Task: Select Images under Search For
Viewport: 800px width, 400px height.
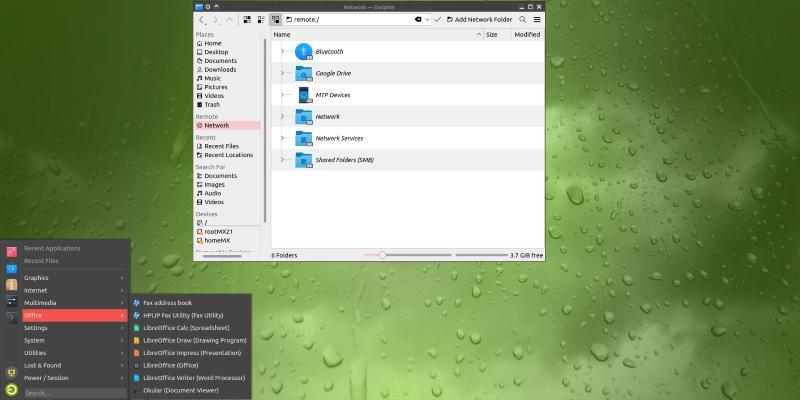Action: tap(228, 185)
